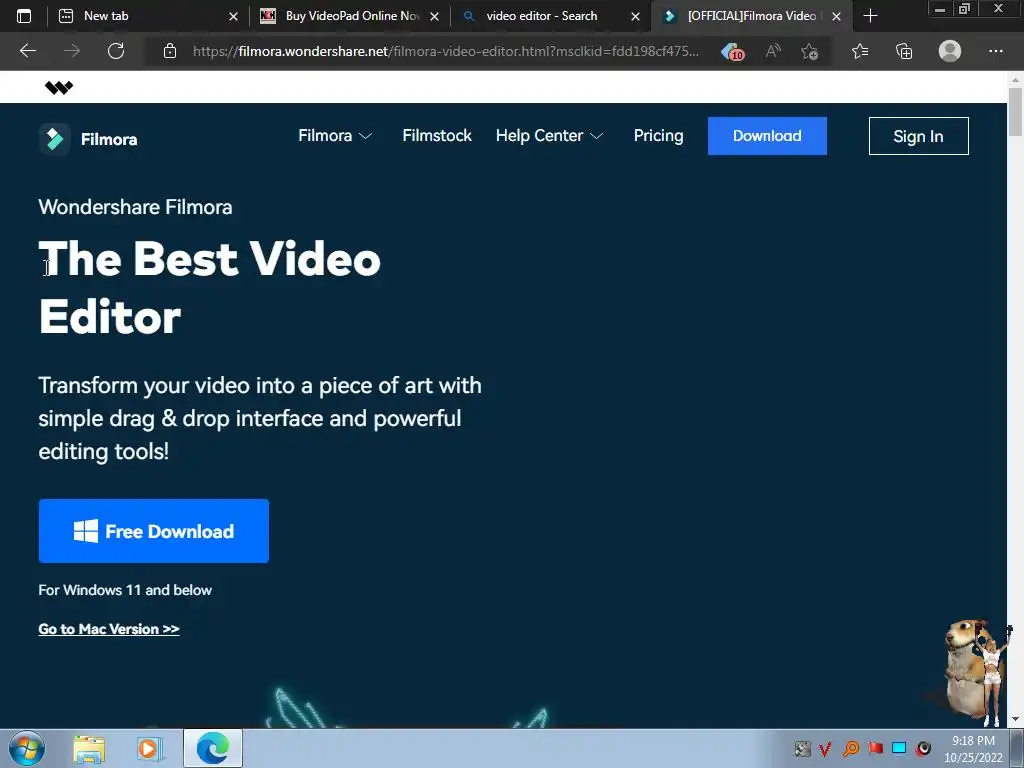
Task: Select the [OFFICIAL]Filmora Video tab
Action: (x=751, y=16)
